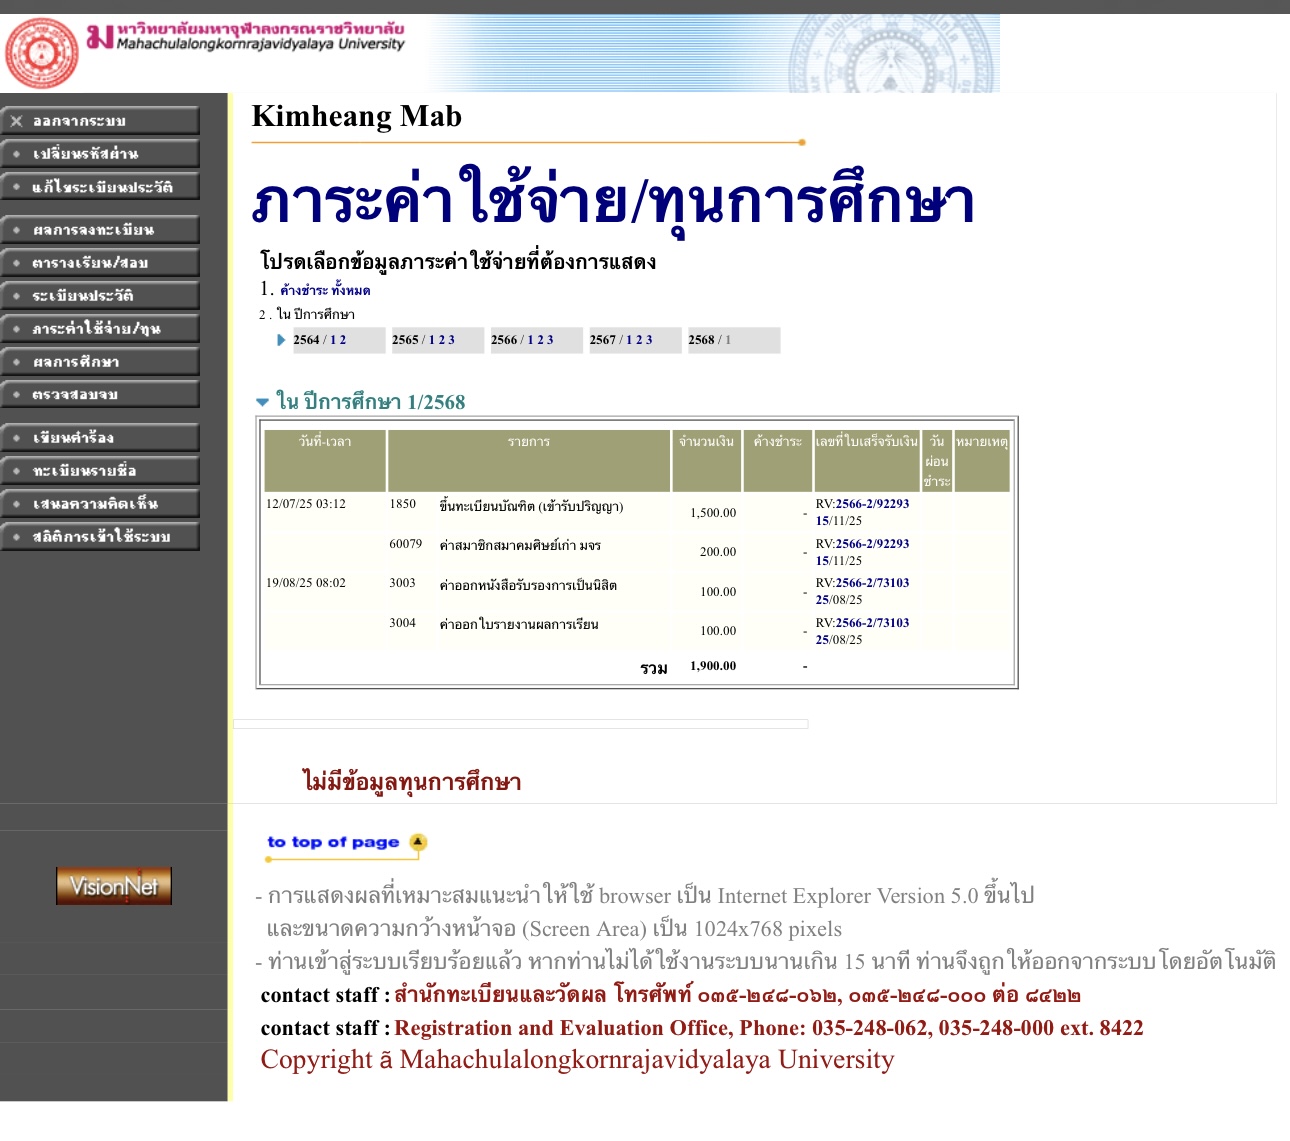Click the 'to top of page' link text
The image size is (1290, 1141).
pyautogui.click(x=333, y=843)
